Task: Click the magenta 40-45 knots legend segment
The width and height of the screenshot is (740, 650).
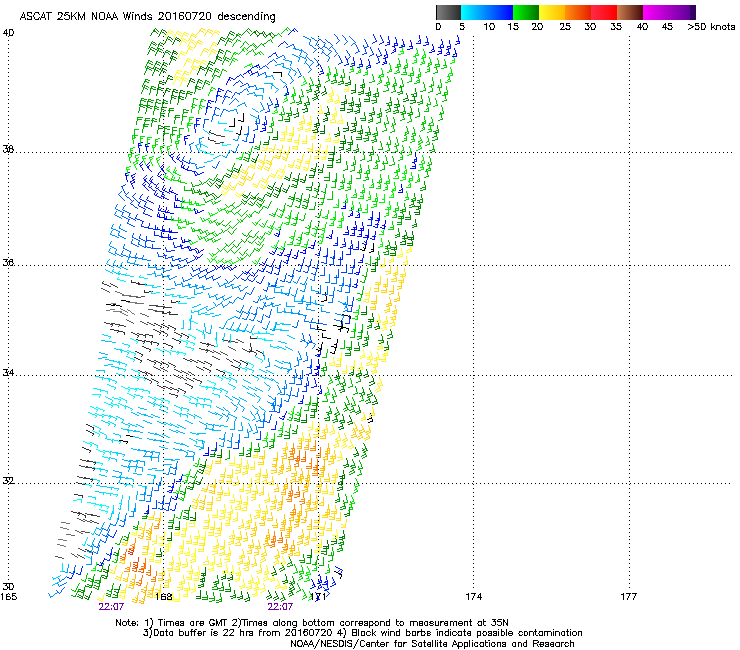Action: pyautogui.click(x=656, y=12)
